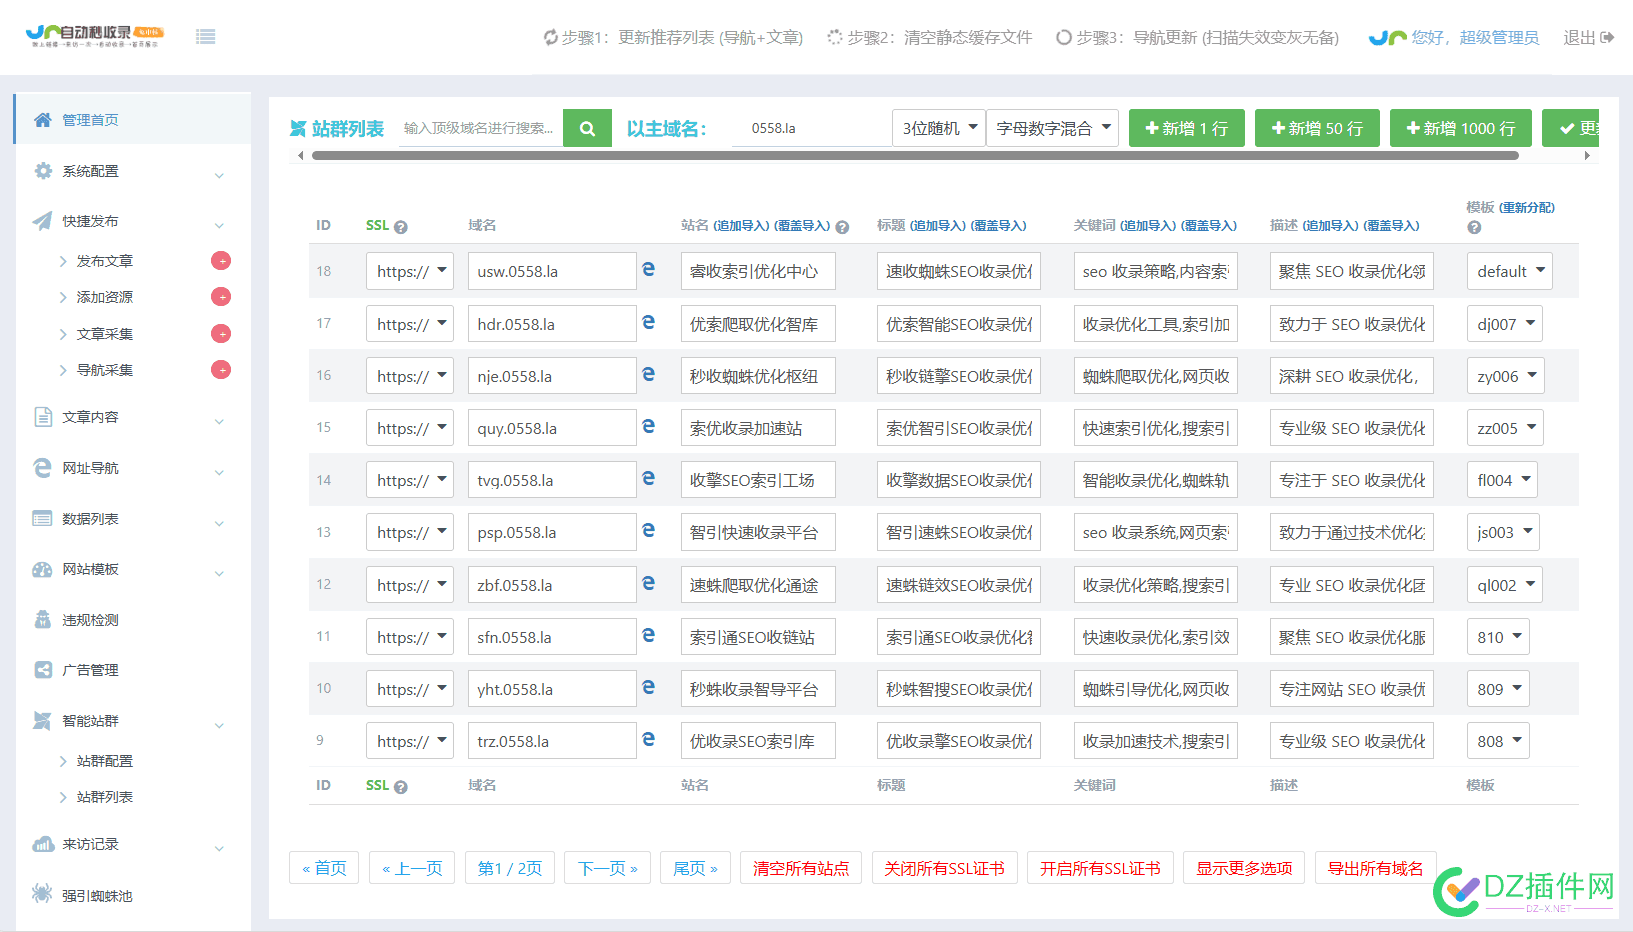Open the browser icon next to usw.0558.la
1633x932 pixels.
[649, 270]
